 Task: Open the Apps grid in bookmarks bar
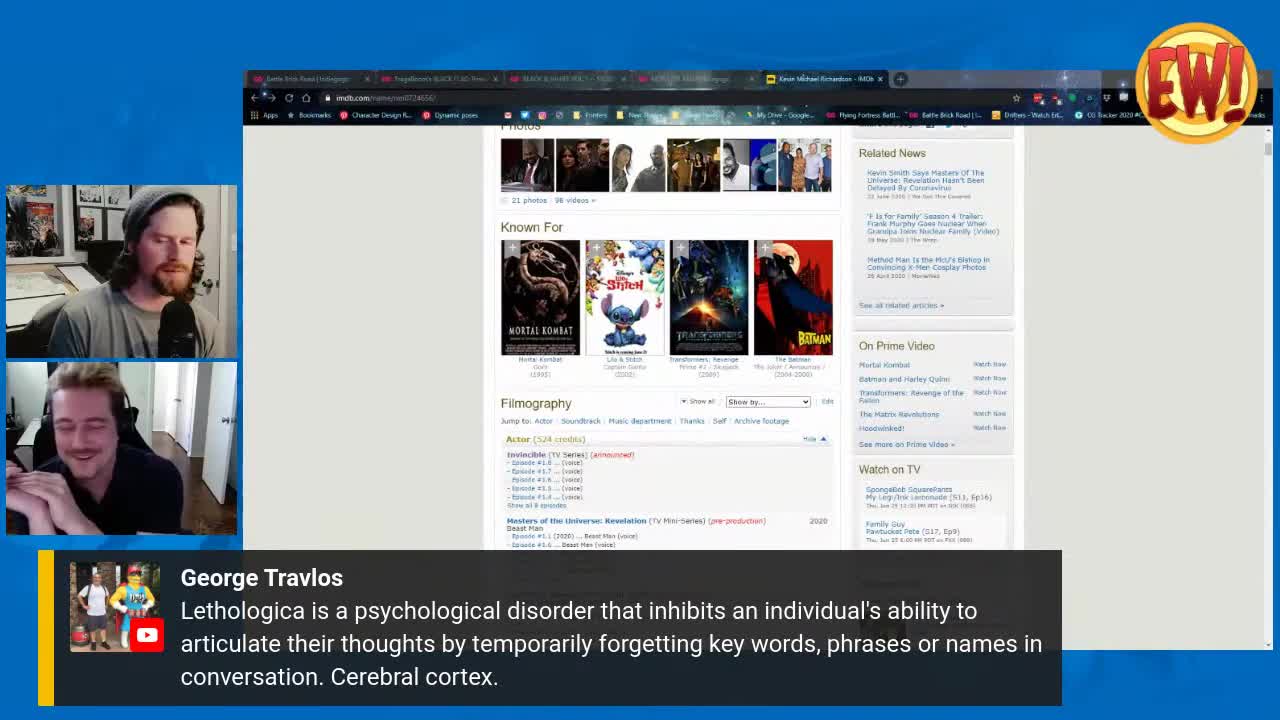(264, 115)
